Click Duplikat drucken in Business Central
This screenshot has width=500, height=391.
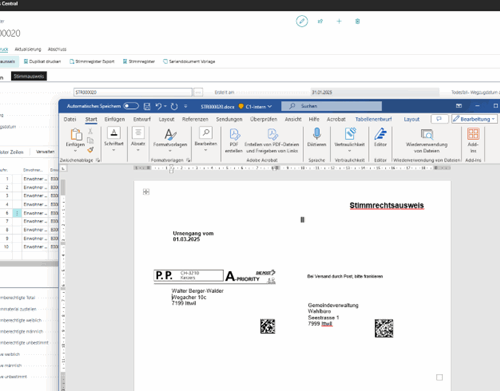(42, 61)
